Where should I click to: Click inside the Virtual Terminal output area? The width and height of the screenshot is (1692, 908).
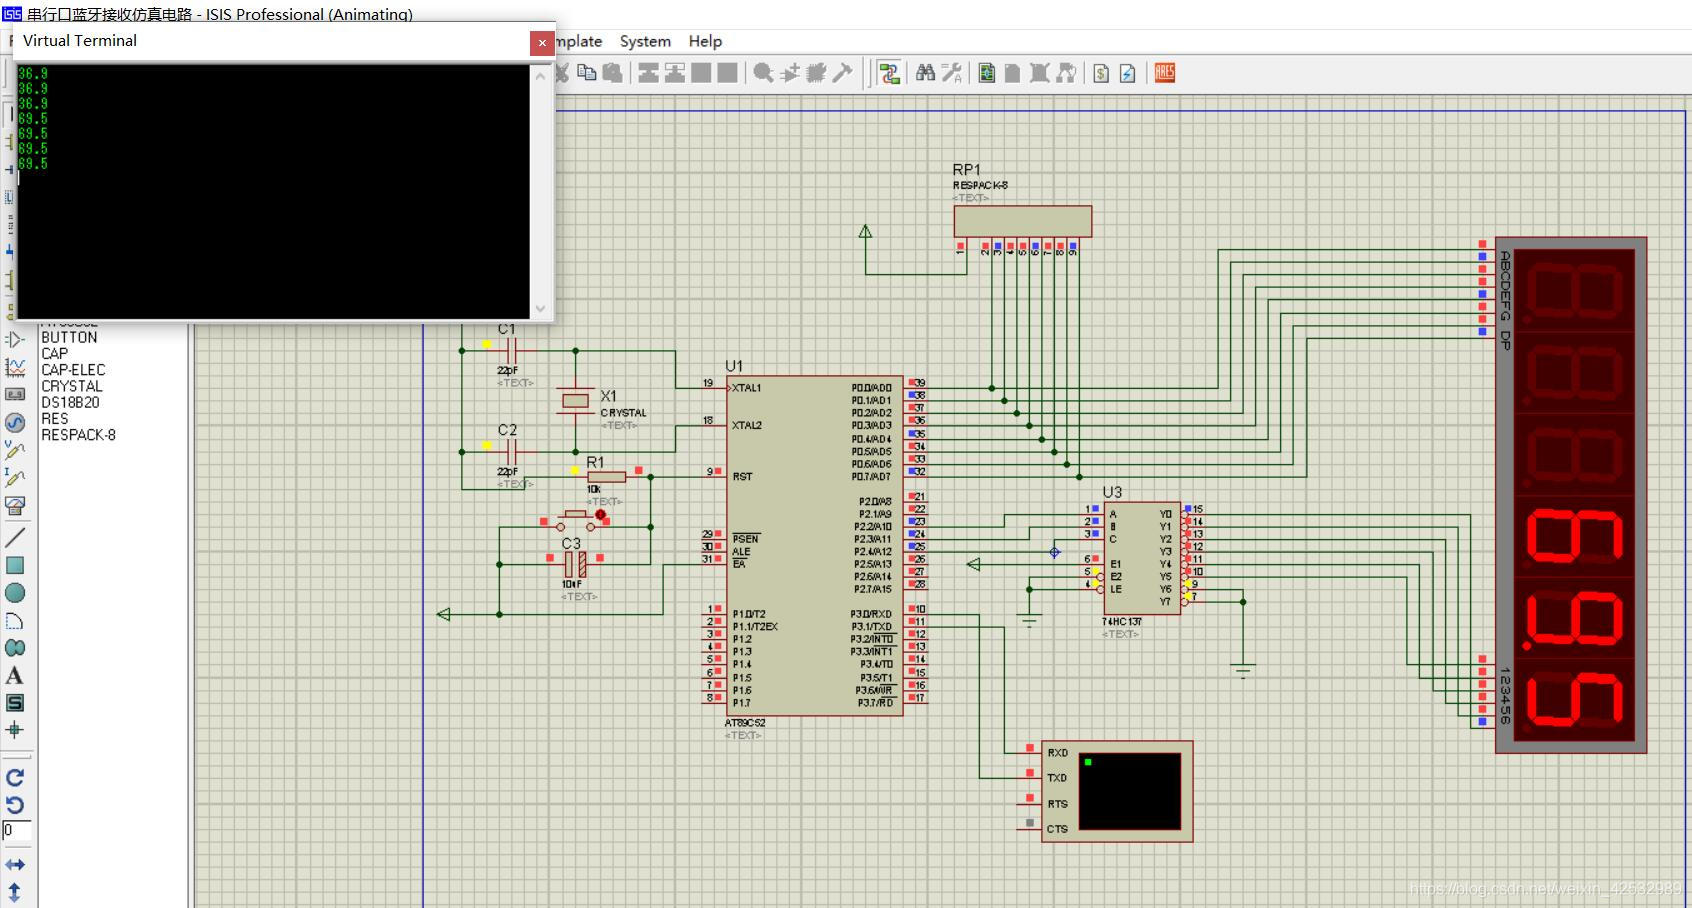coord(273,192)
